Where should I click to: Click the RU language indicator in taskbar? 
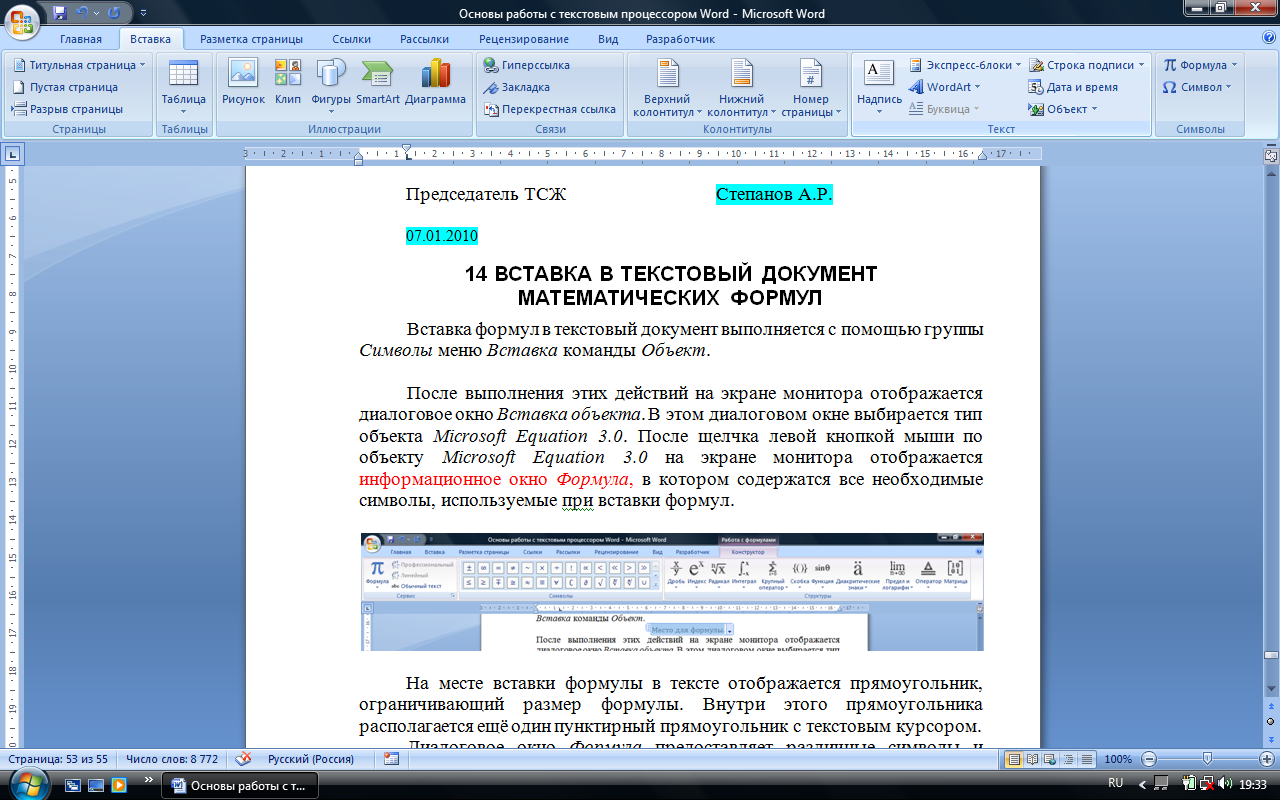coord(1116,783)
